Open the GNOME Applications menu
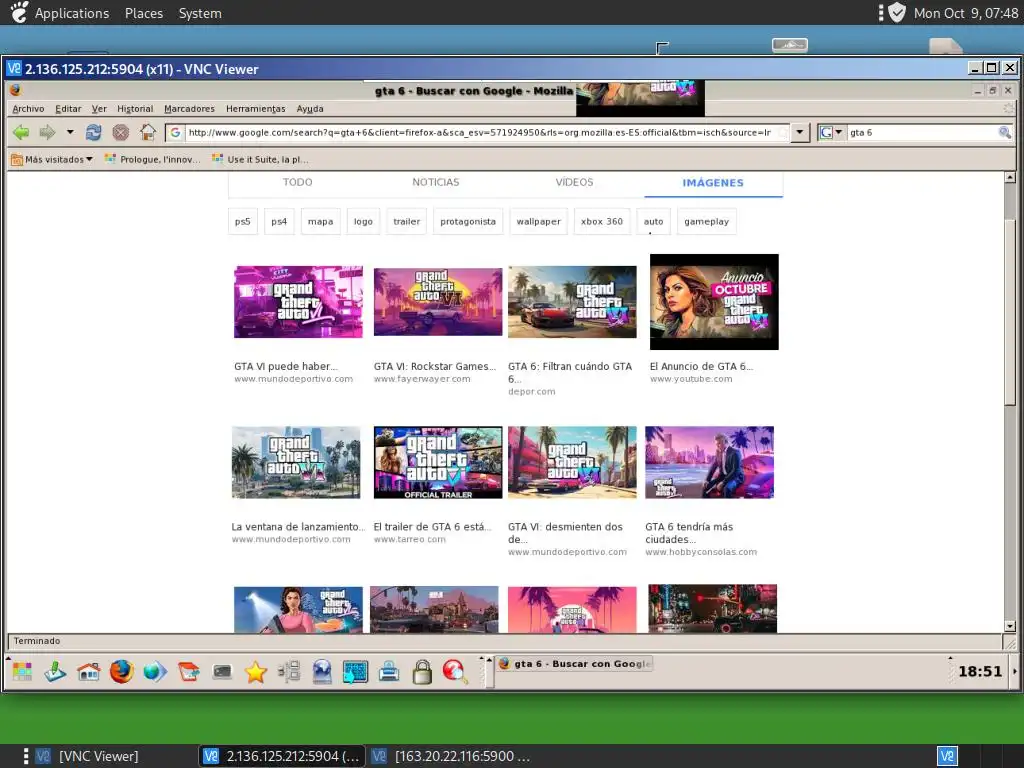The width and height of the screenshot is (1024, 768). 72,13
